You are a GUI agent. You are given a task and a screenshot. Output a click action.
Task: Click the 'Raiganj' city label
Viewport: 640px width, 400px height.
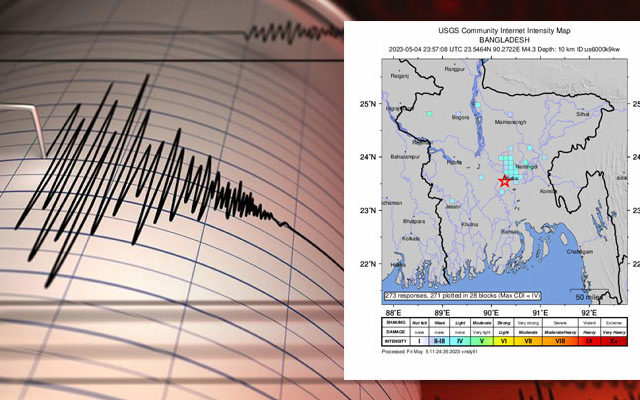click(x=400, y=76)
